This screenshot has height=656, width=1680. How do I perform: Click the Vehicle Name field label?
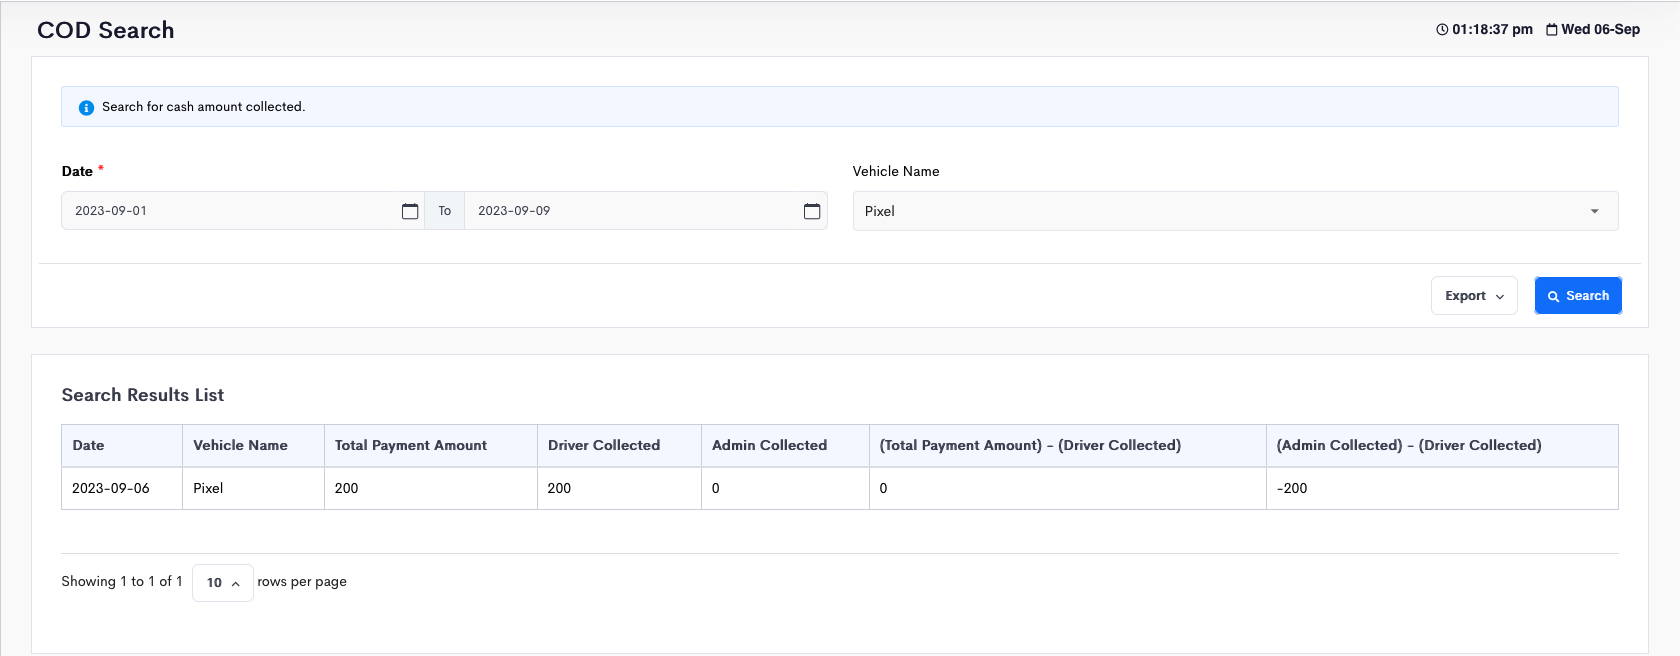click(896, 172)
